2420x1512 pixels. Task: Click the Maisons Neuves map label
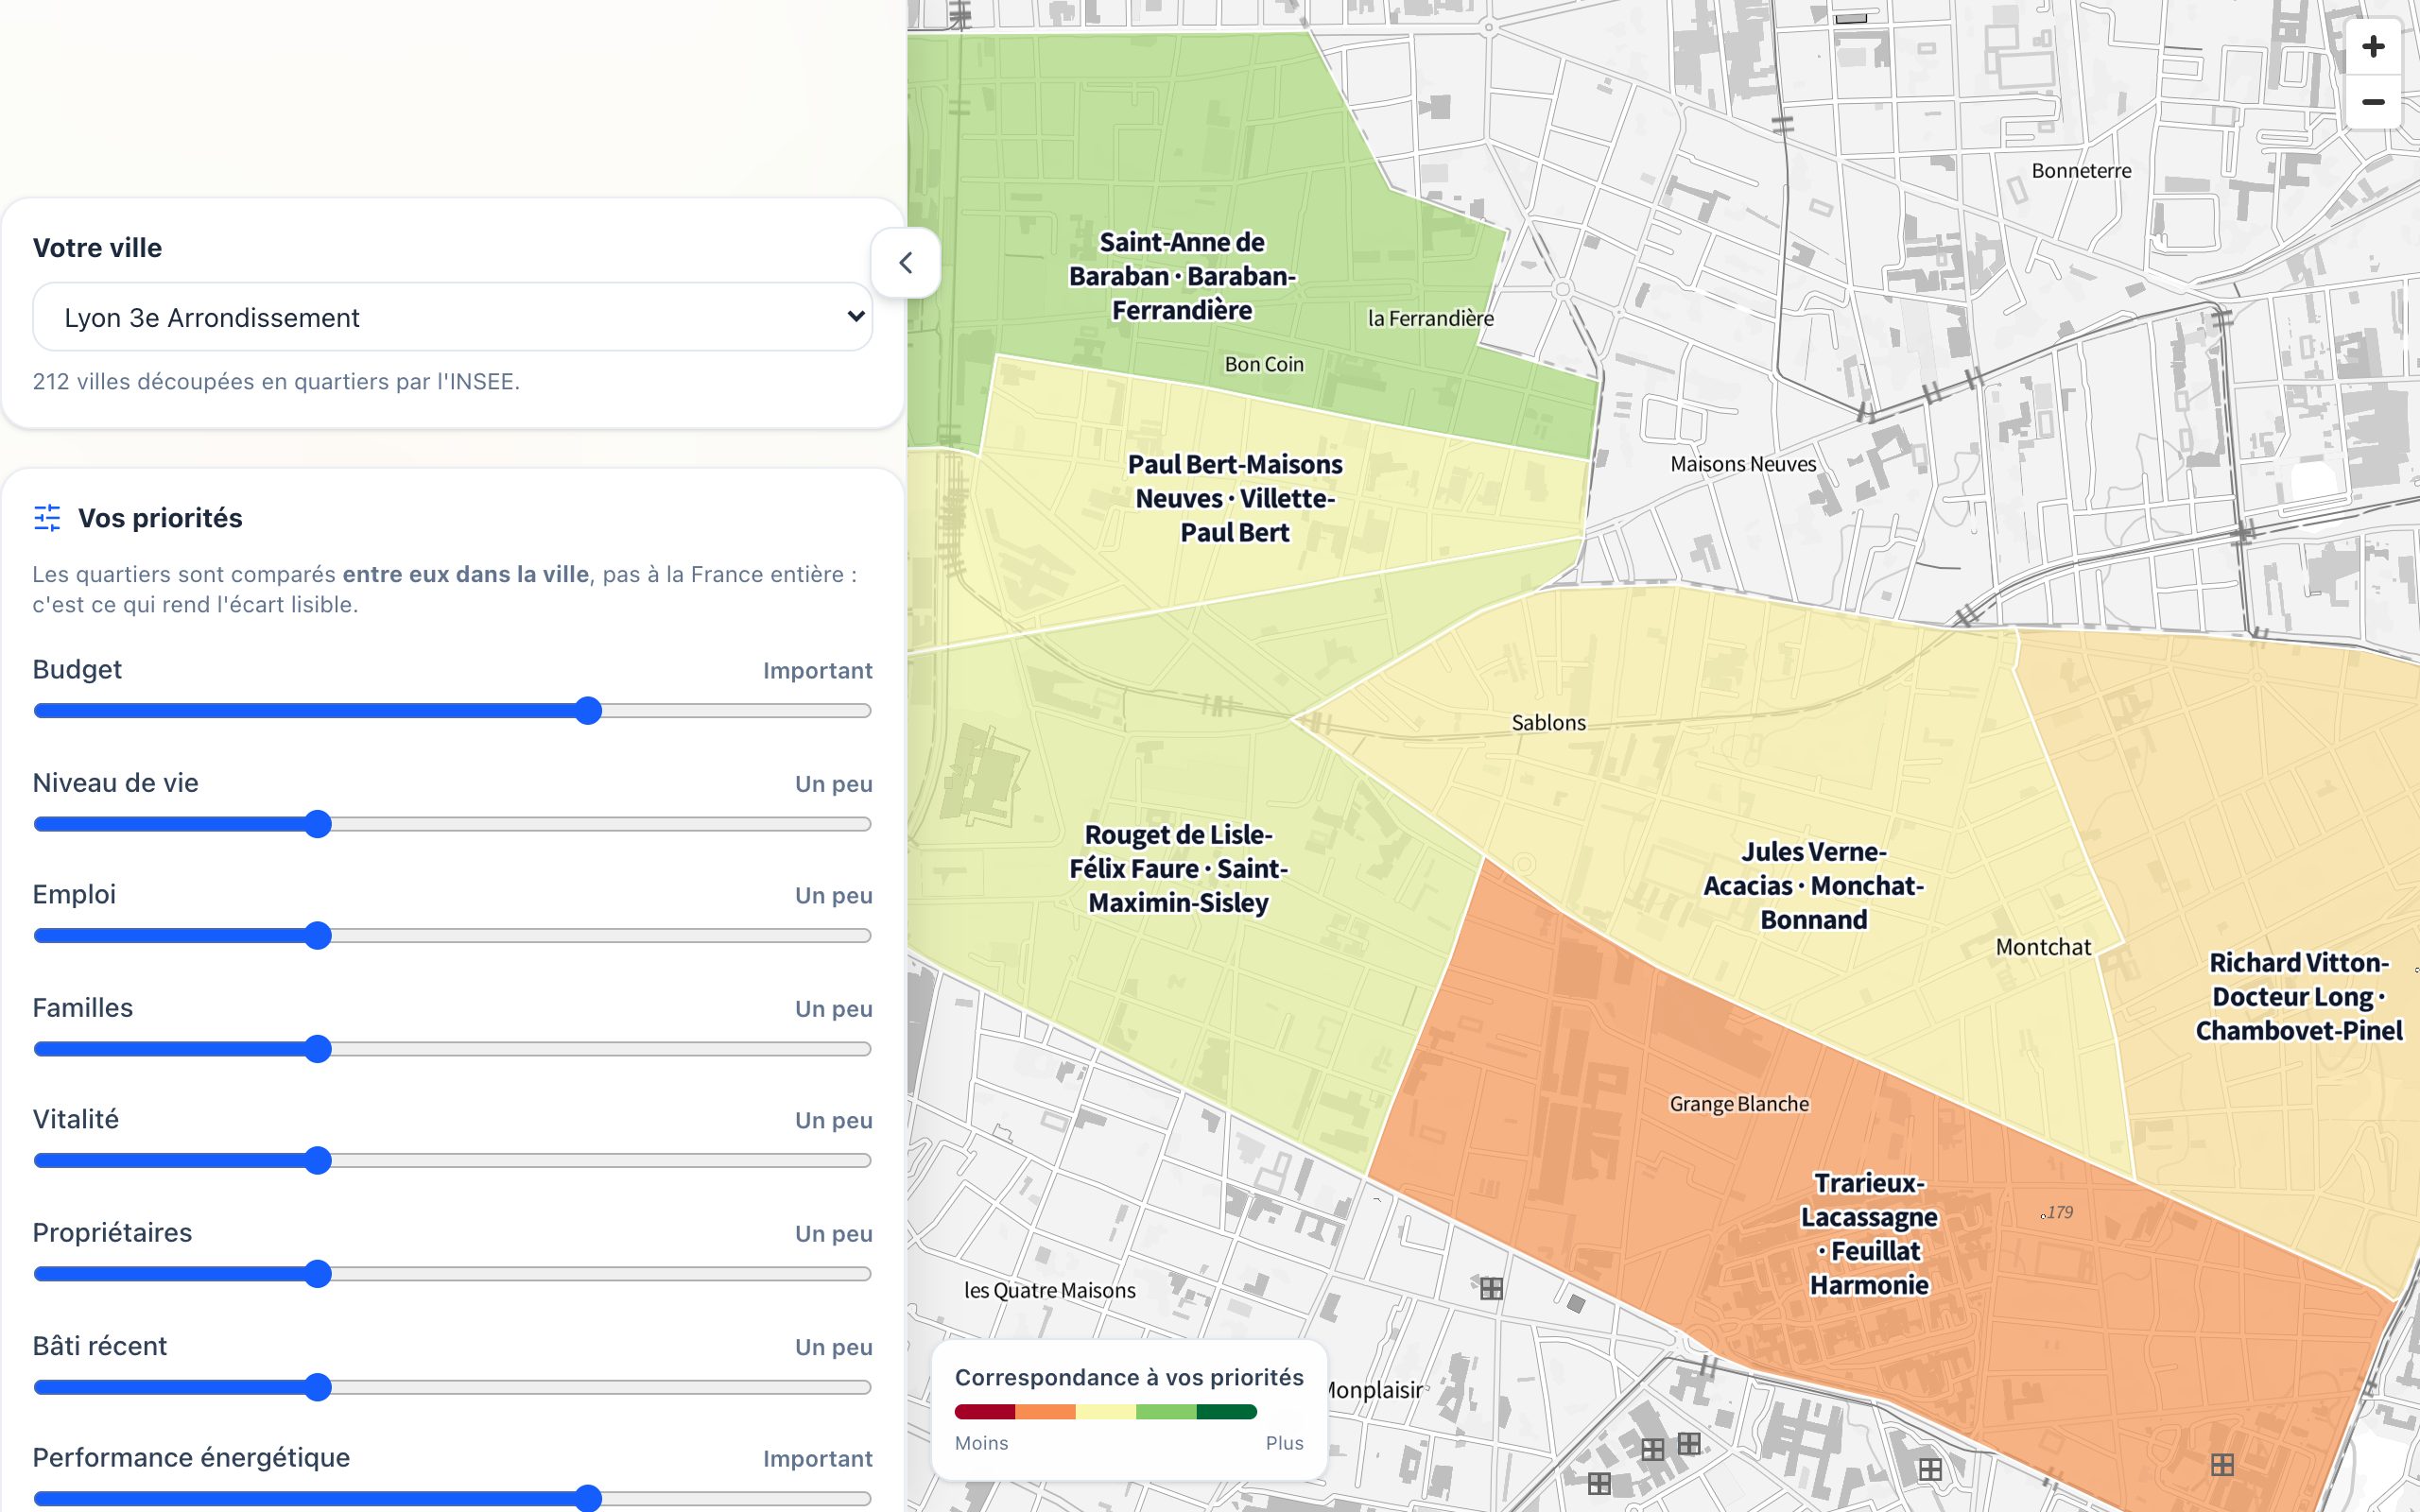pos(1743,464)
